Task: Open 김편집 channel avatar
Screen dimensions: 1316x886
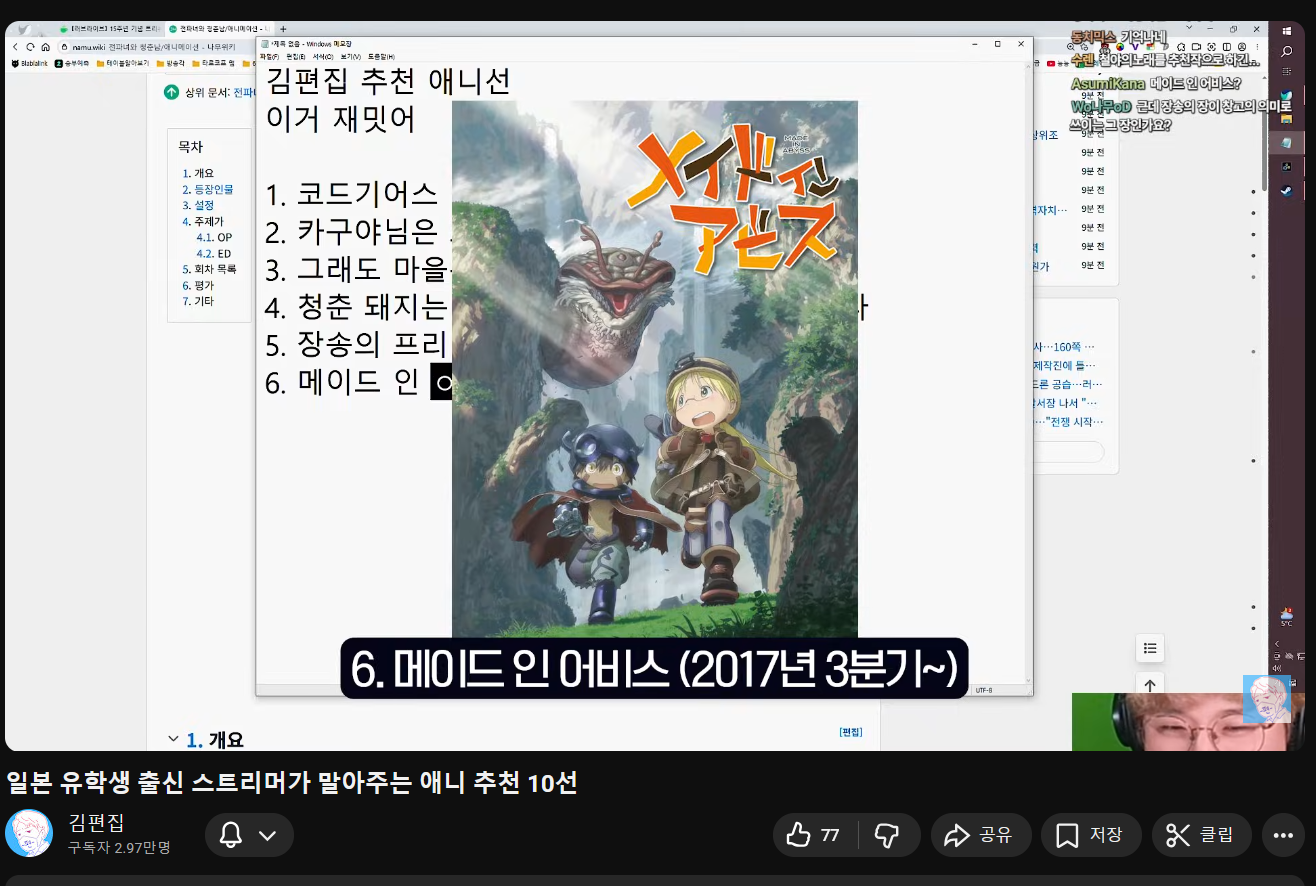Action: [x=29, y=833]
